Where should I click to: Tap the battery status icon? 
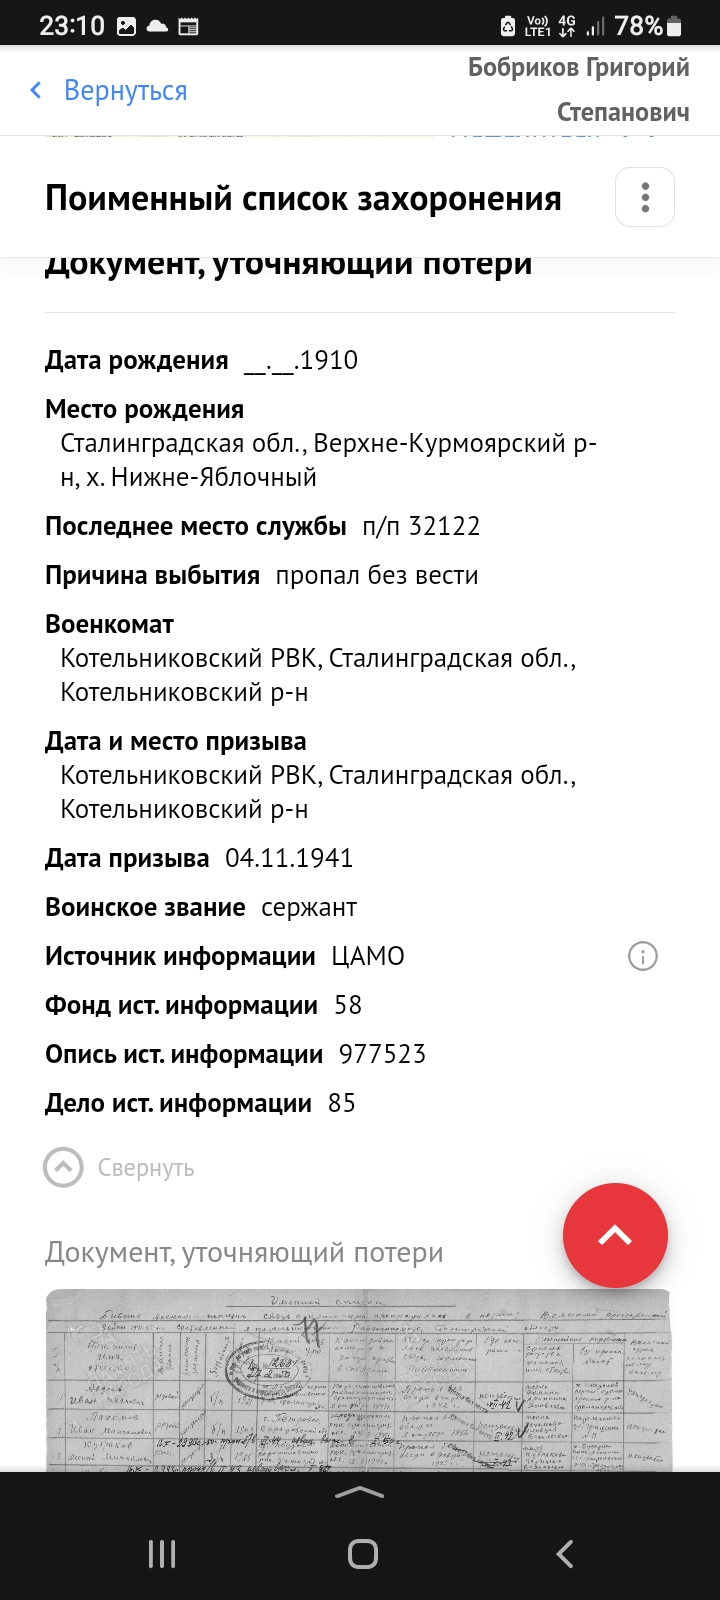[x=675, y=26]
